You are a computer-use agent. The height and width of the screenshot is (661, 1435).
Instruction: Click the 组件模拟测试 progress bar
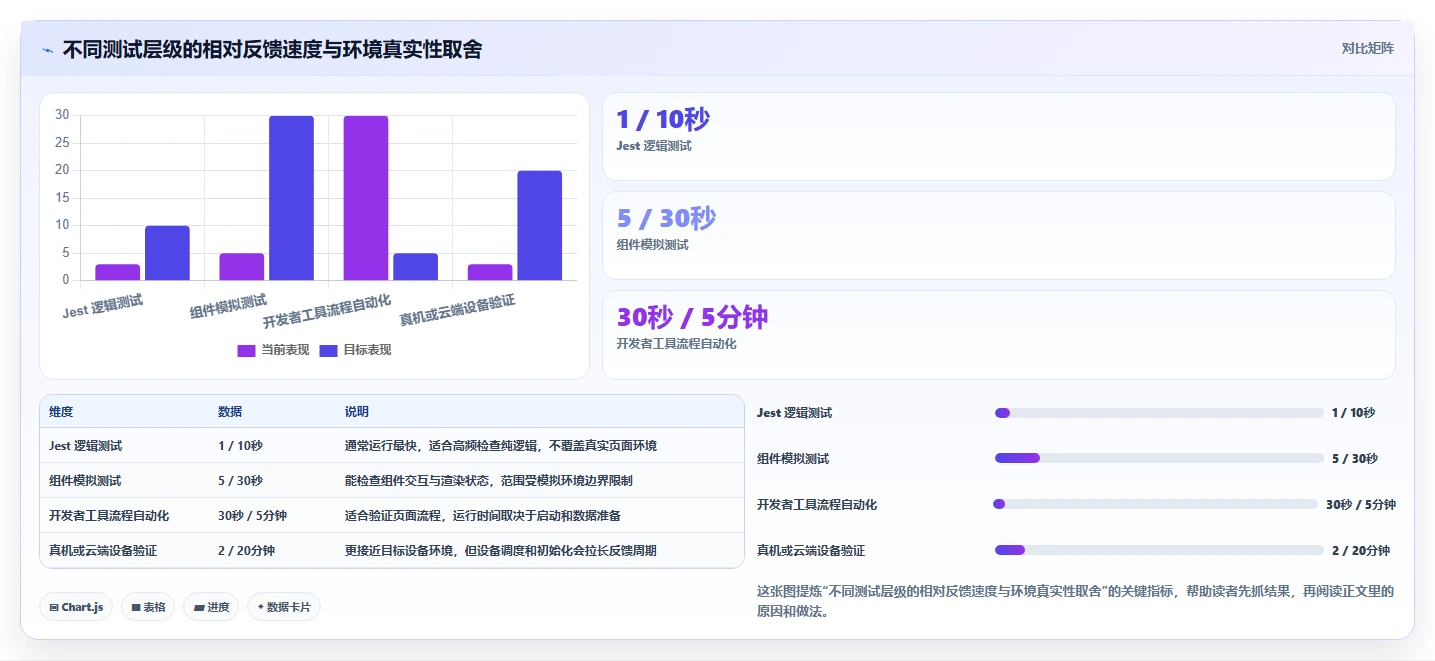1159,458
